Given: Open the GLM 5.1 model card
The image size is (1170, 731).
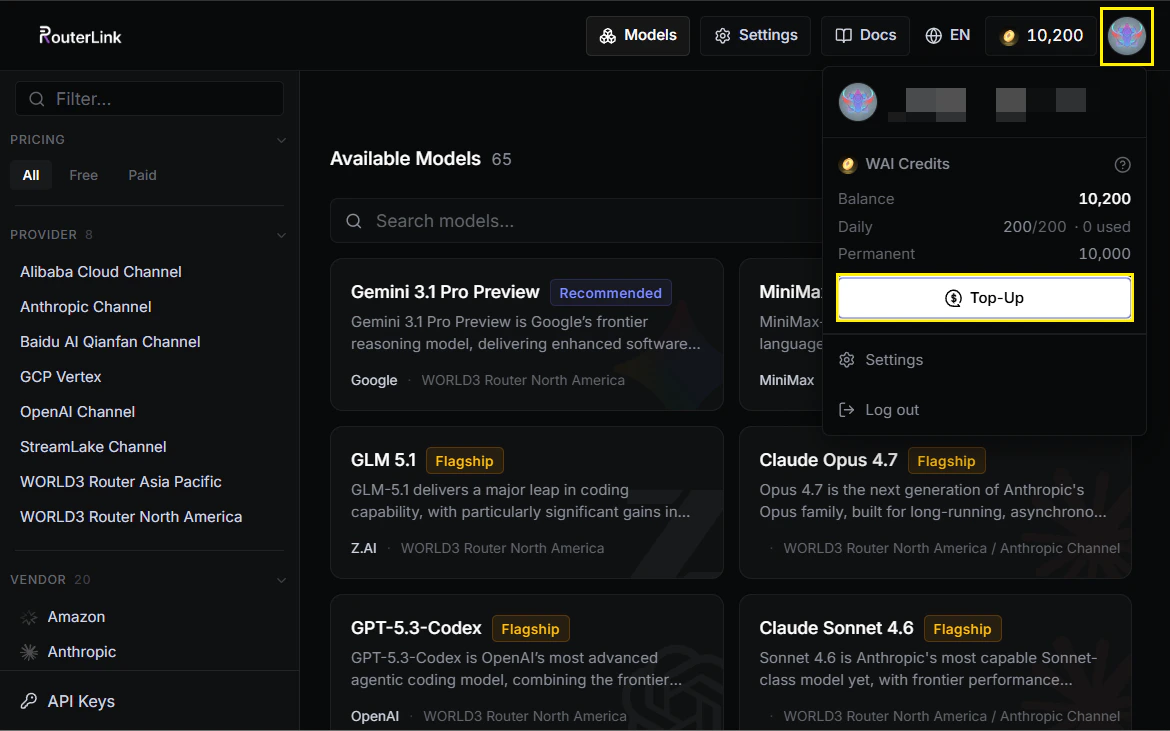Looking at the screenshot, I should (x=527, y=503).
